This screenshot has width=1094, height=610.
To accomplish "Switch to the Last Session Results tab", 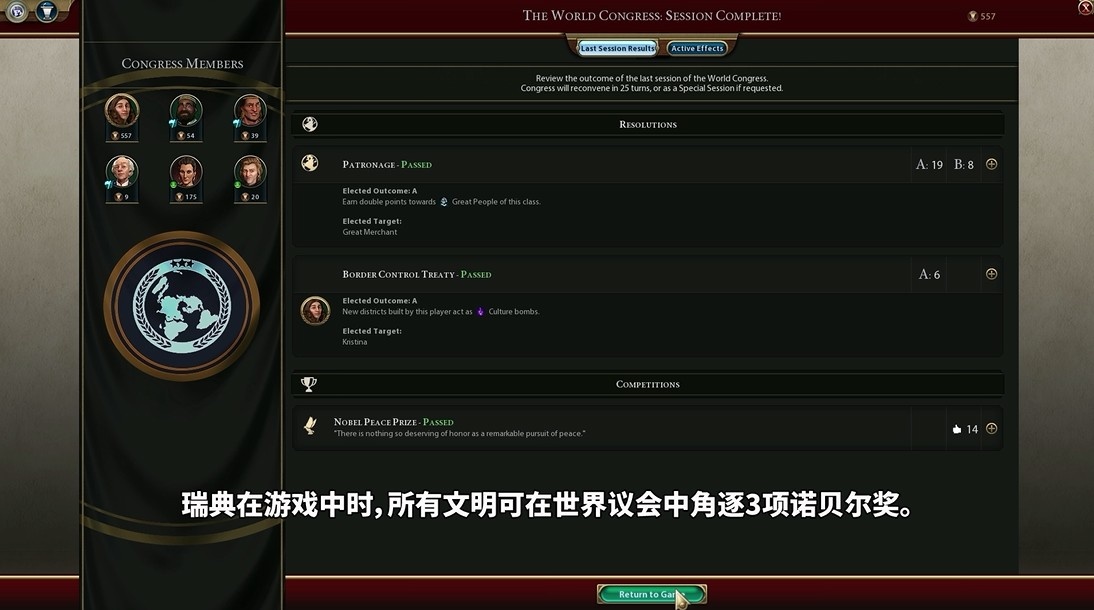I will coord(617,48).
